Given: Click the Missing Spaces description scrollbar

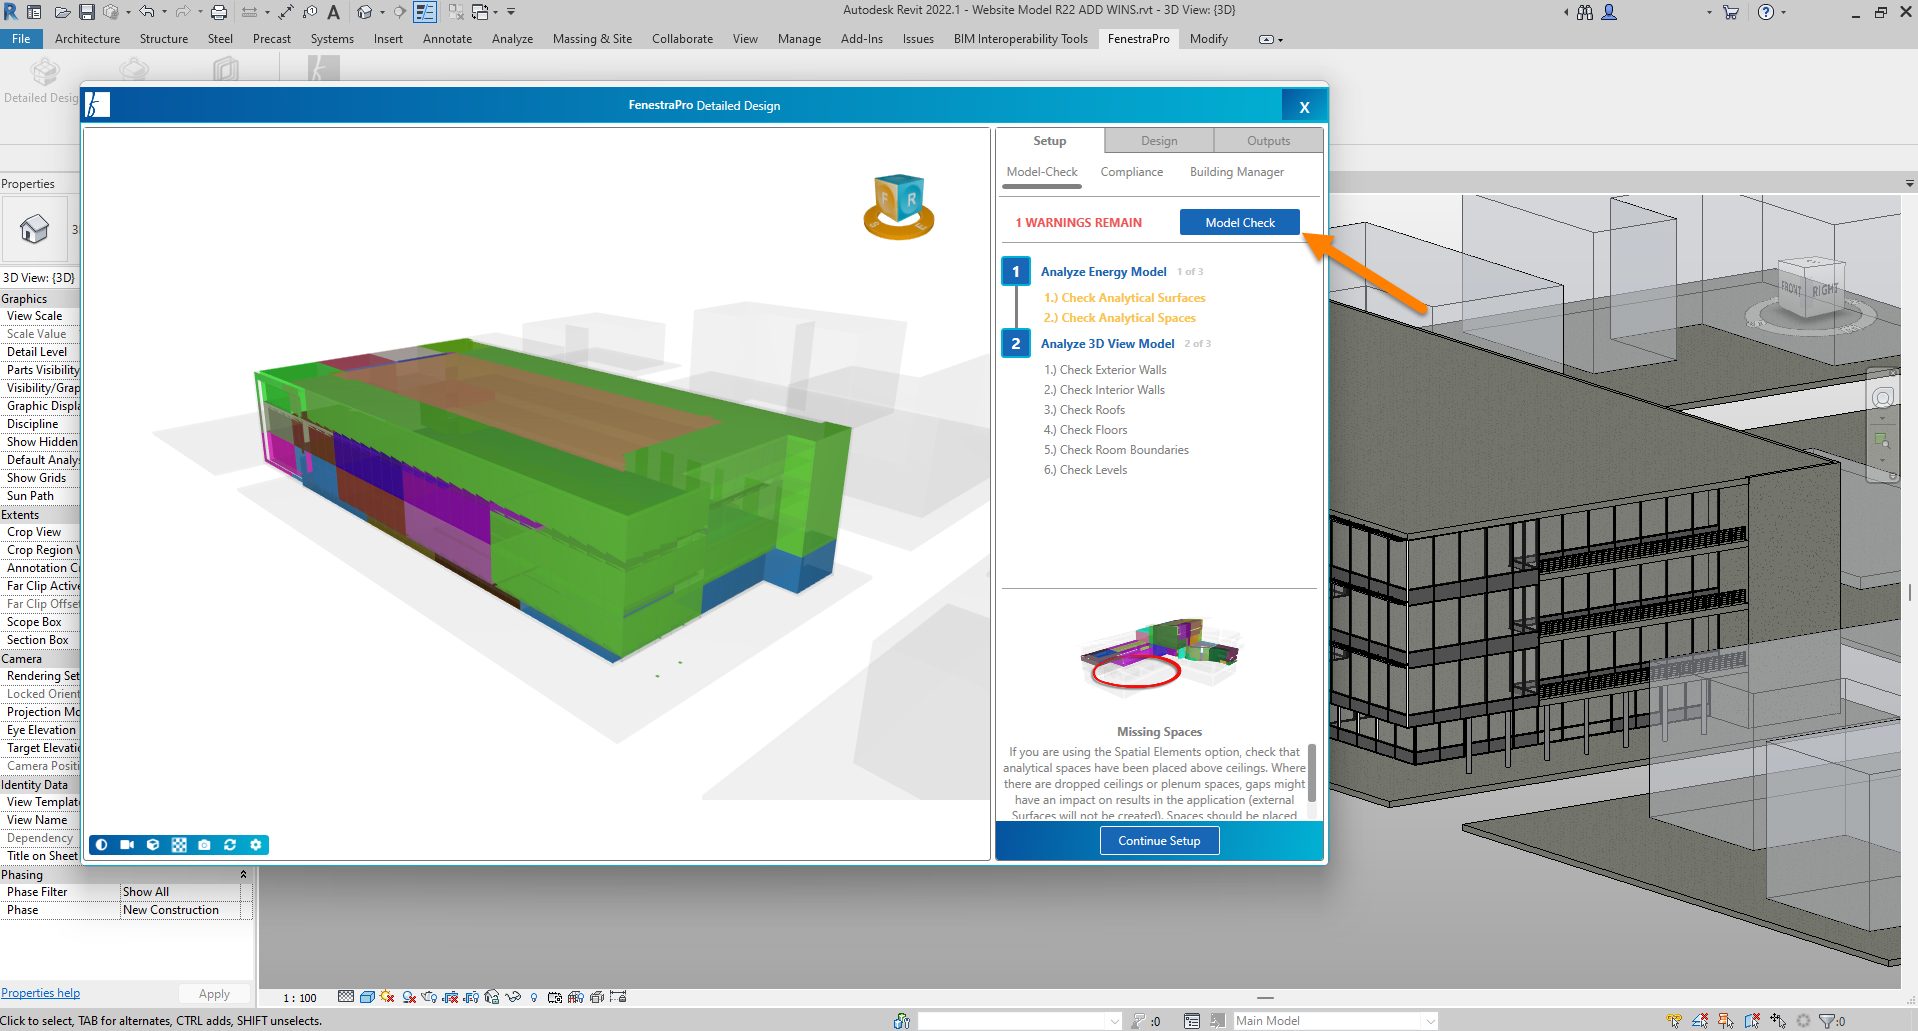Looking at the screenshot, I should 1312,772.
